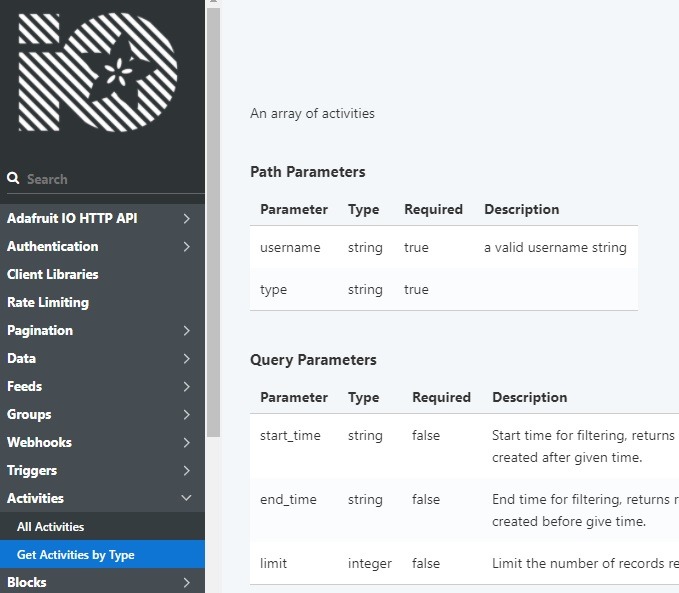Click the limit row description text

coord(585,563)
